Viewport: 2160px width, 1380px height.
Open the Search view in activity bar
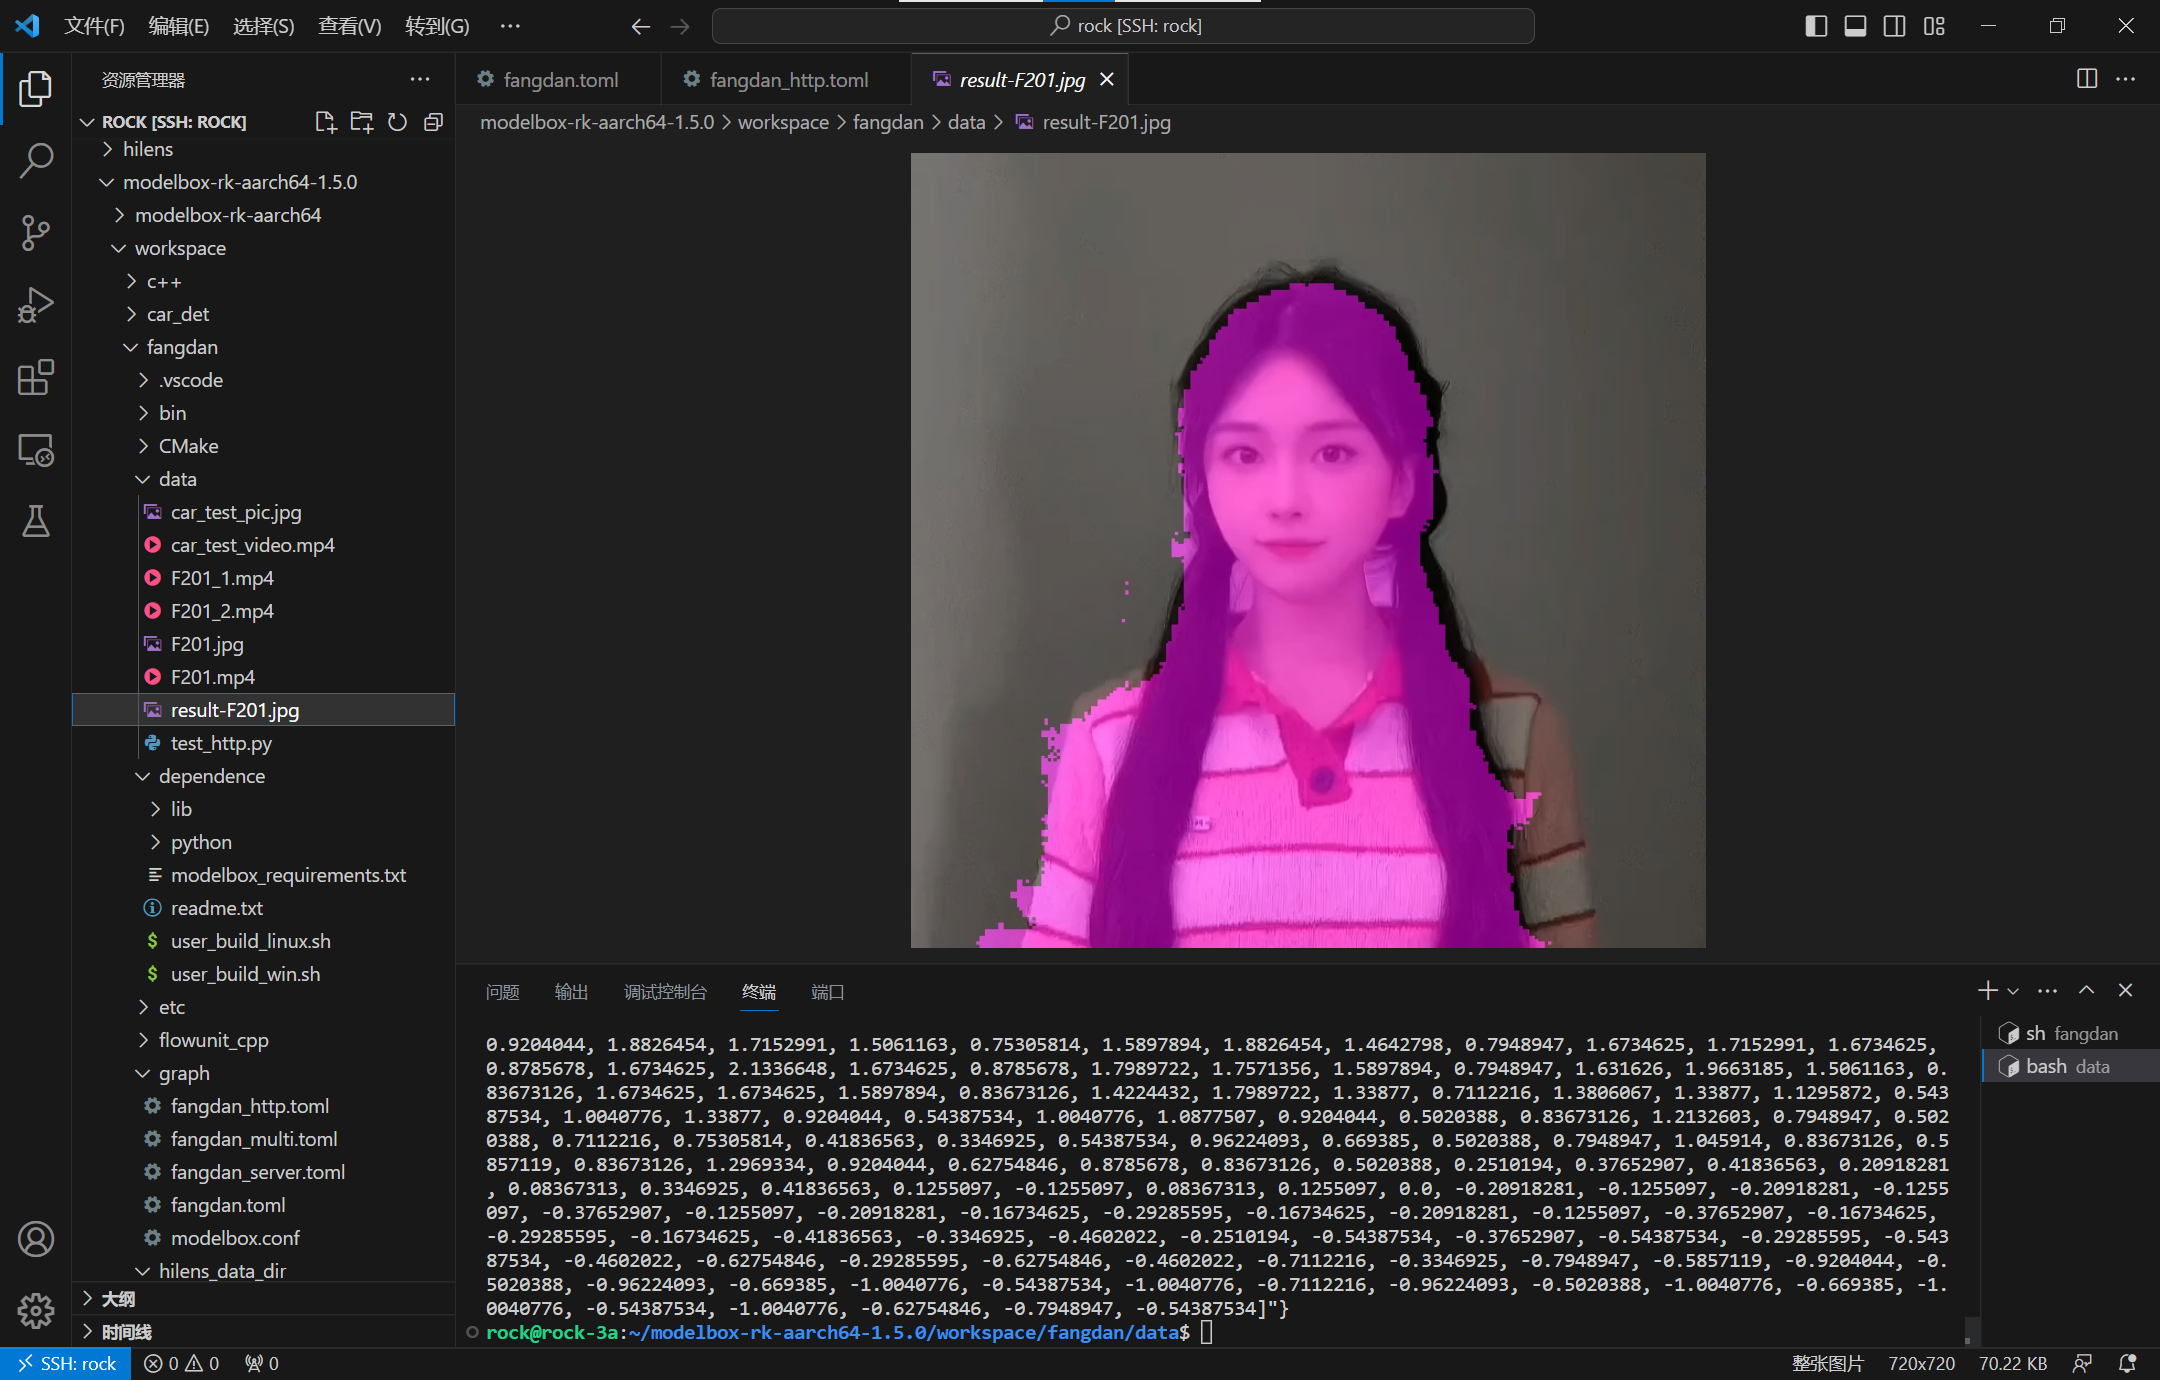pyautogui.click(x=36, y=160)
